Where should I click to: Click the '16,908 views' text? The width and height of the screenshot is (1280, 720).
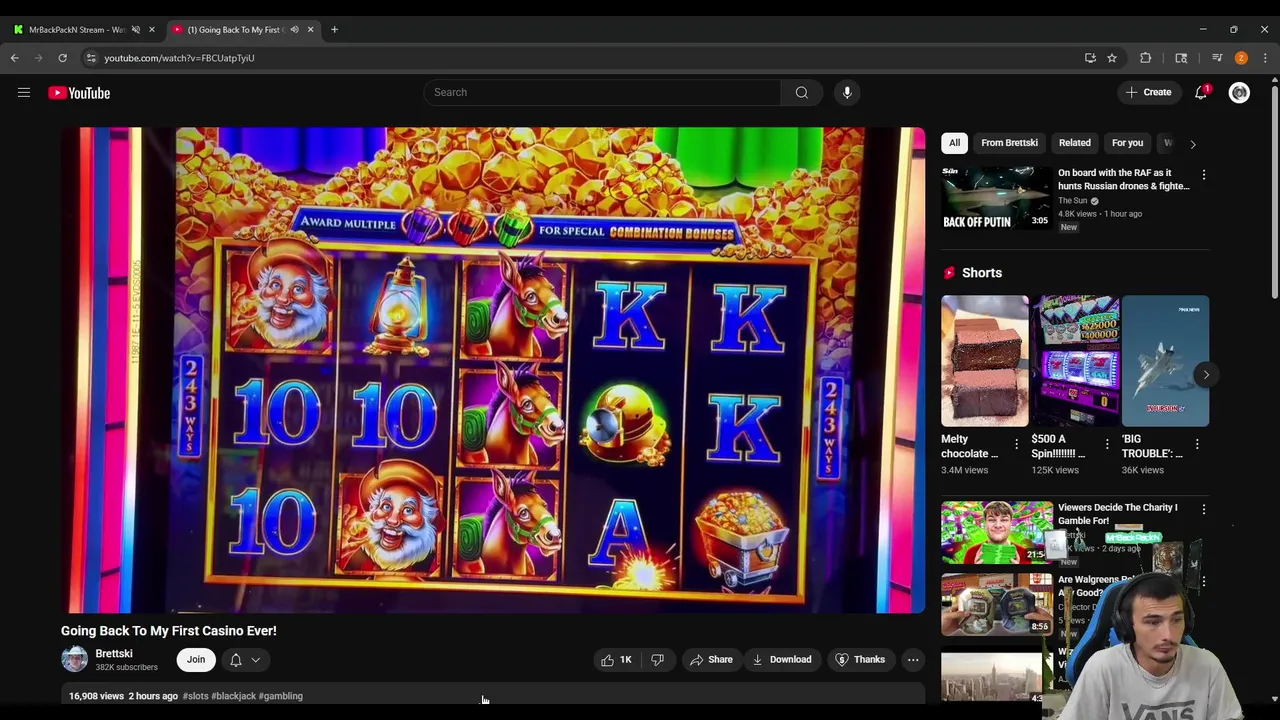coord(97,696)
